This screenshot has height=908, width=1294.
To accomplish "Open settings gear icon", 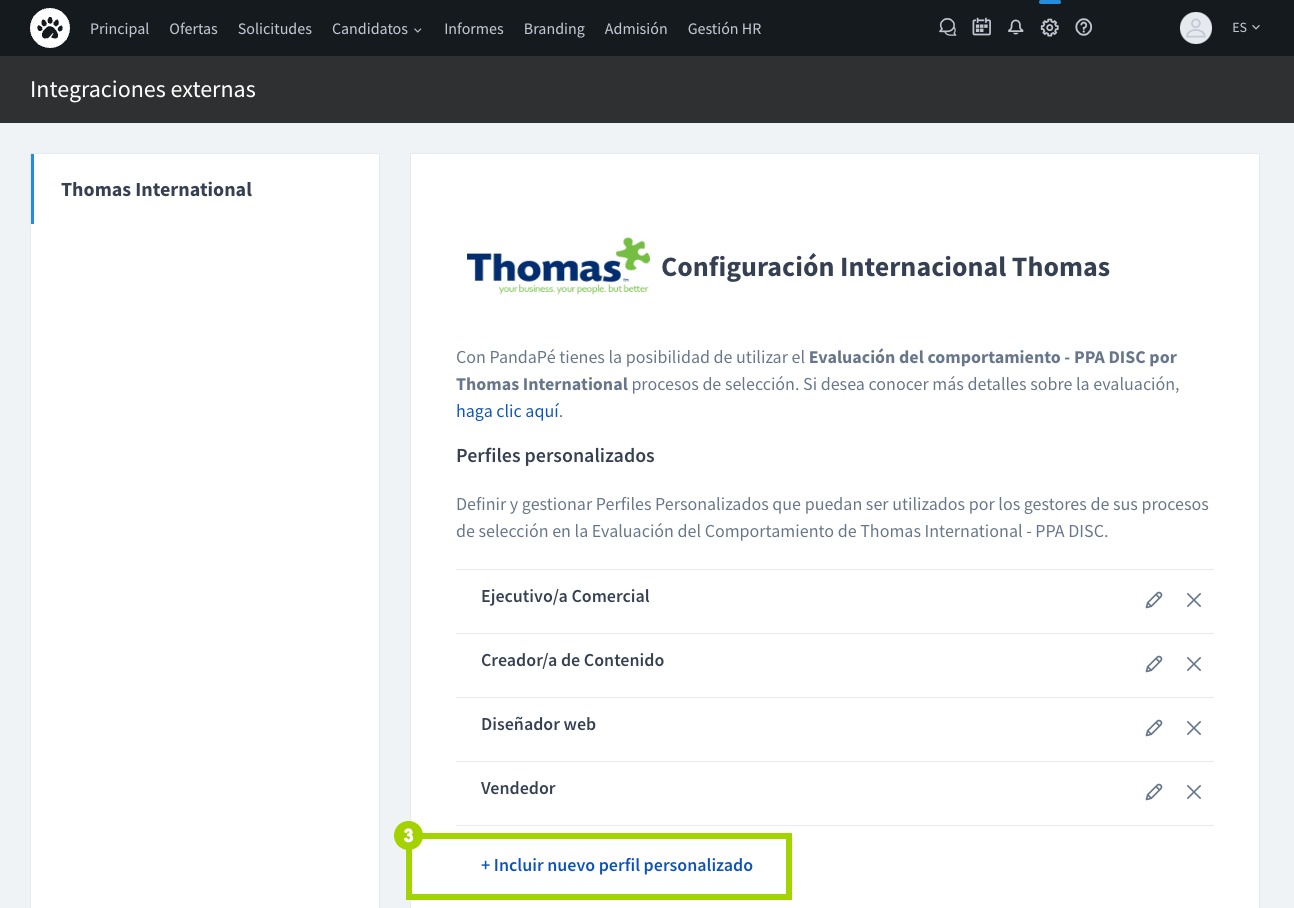I will coord(1049,28).
